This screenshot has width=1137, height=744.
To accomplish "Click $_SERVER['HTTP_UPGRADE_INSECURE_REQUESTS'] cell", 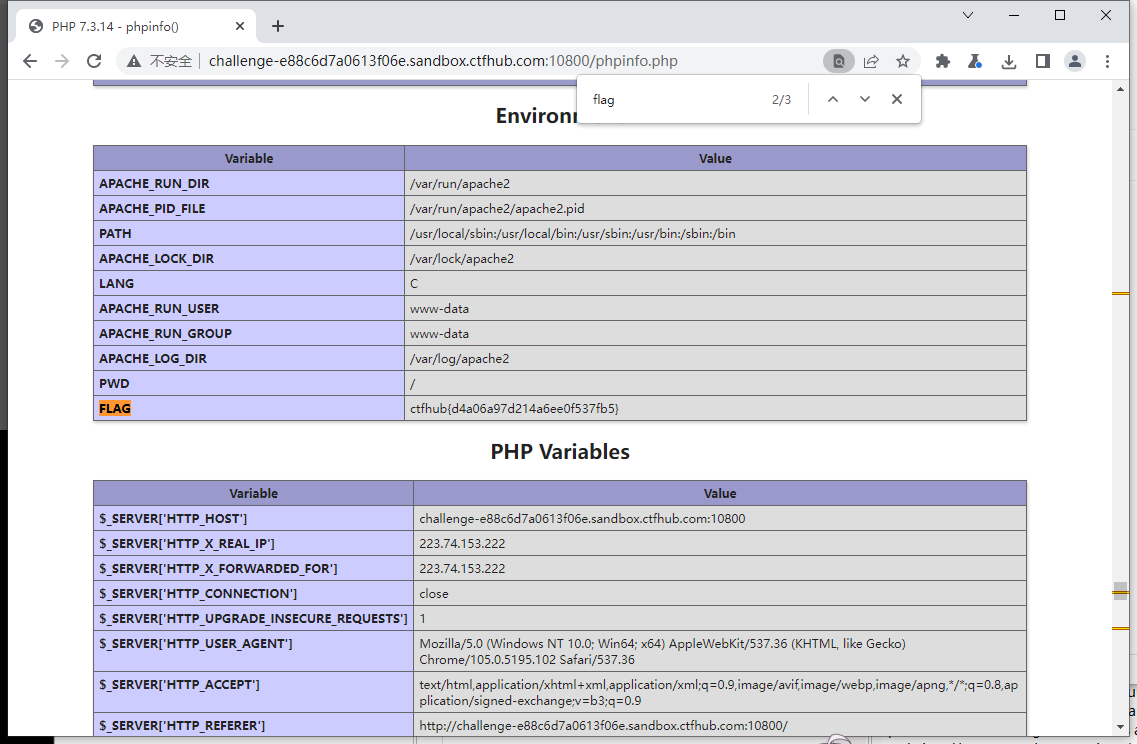I will pos(253,619).
